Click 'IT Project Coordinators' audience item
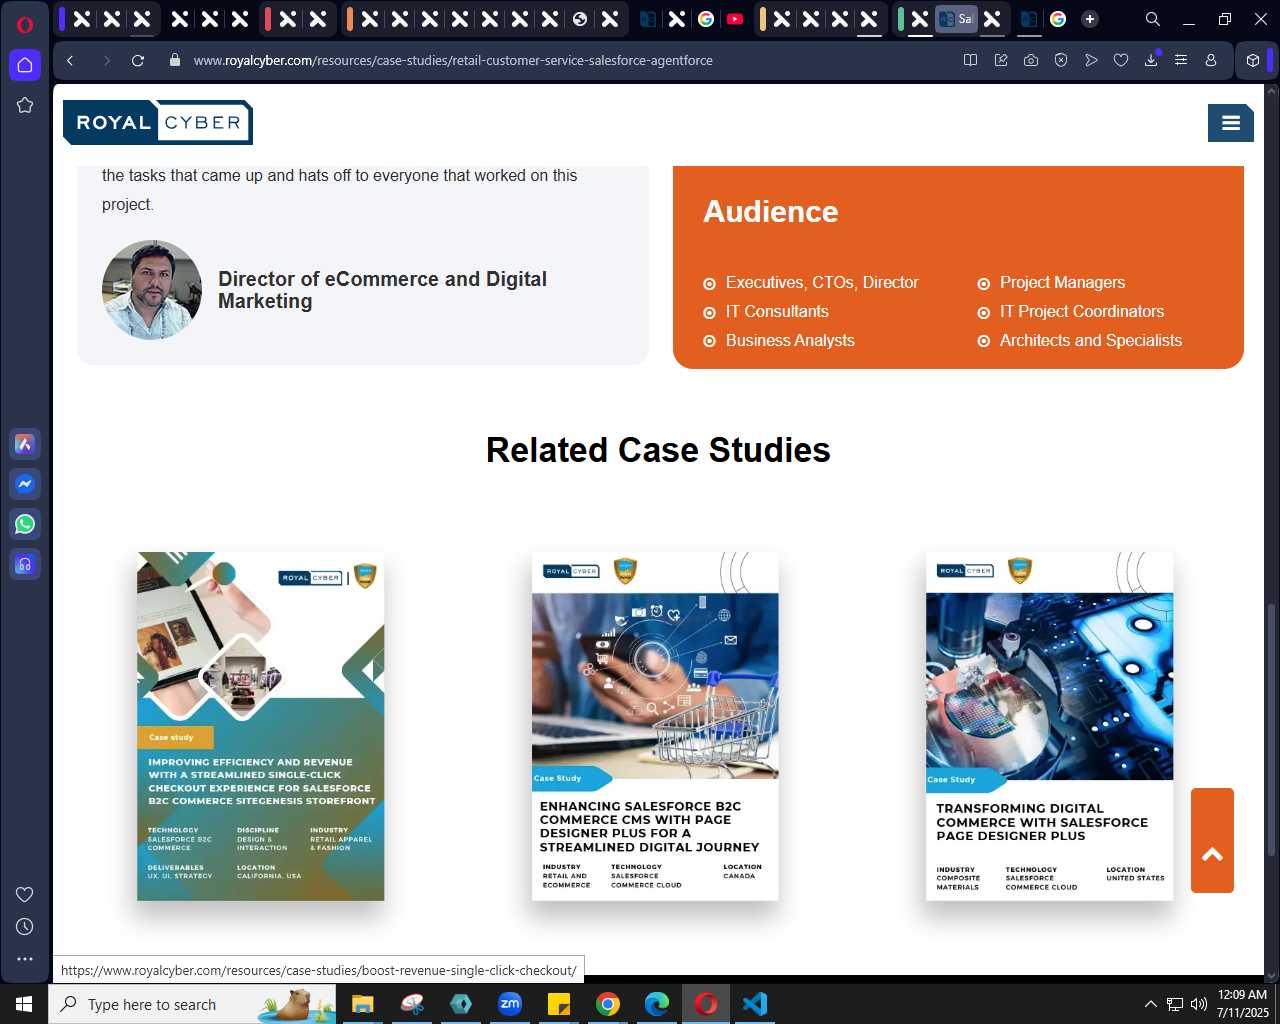The height and width of the screenshot is (1024, 1280). point(1082,311)
